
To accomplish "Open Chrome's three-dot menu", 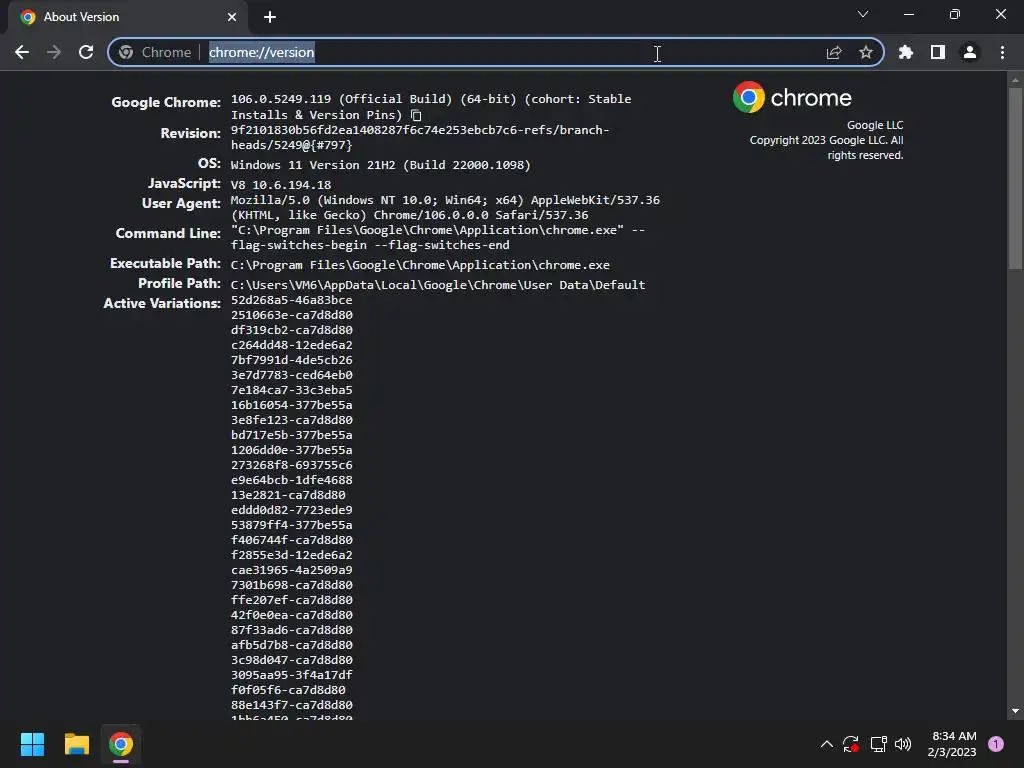I will pos(1002,52).
